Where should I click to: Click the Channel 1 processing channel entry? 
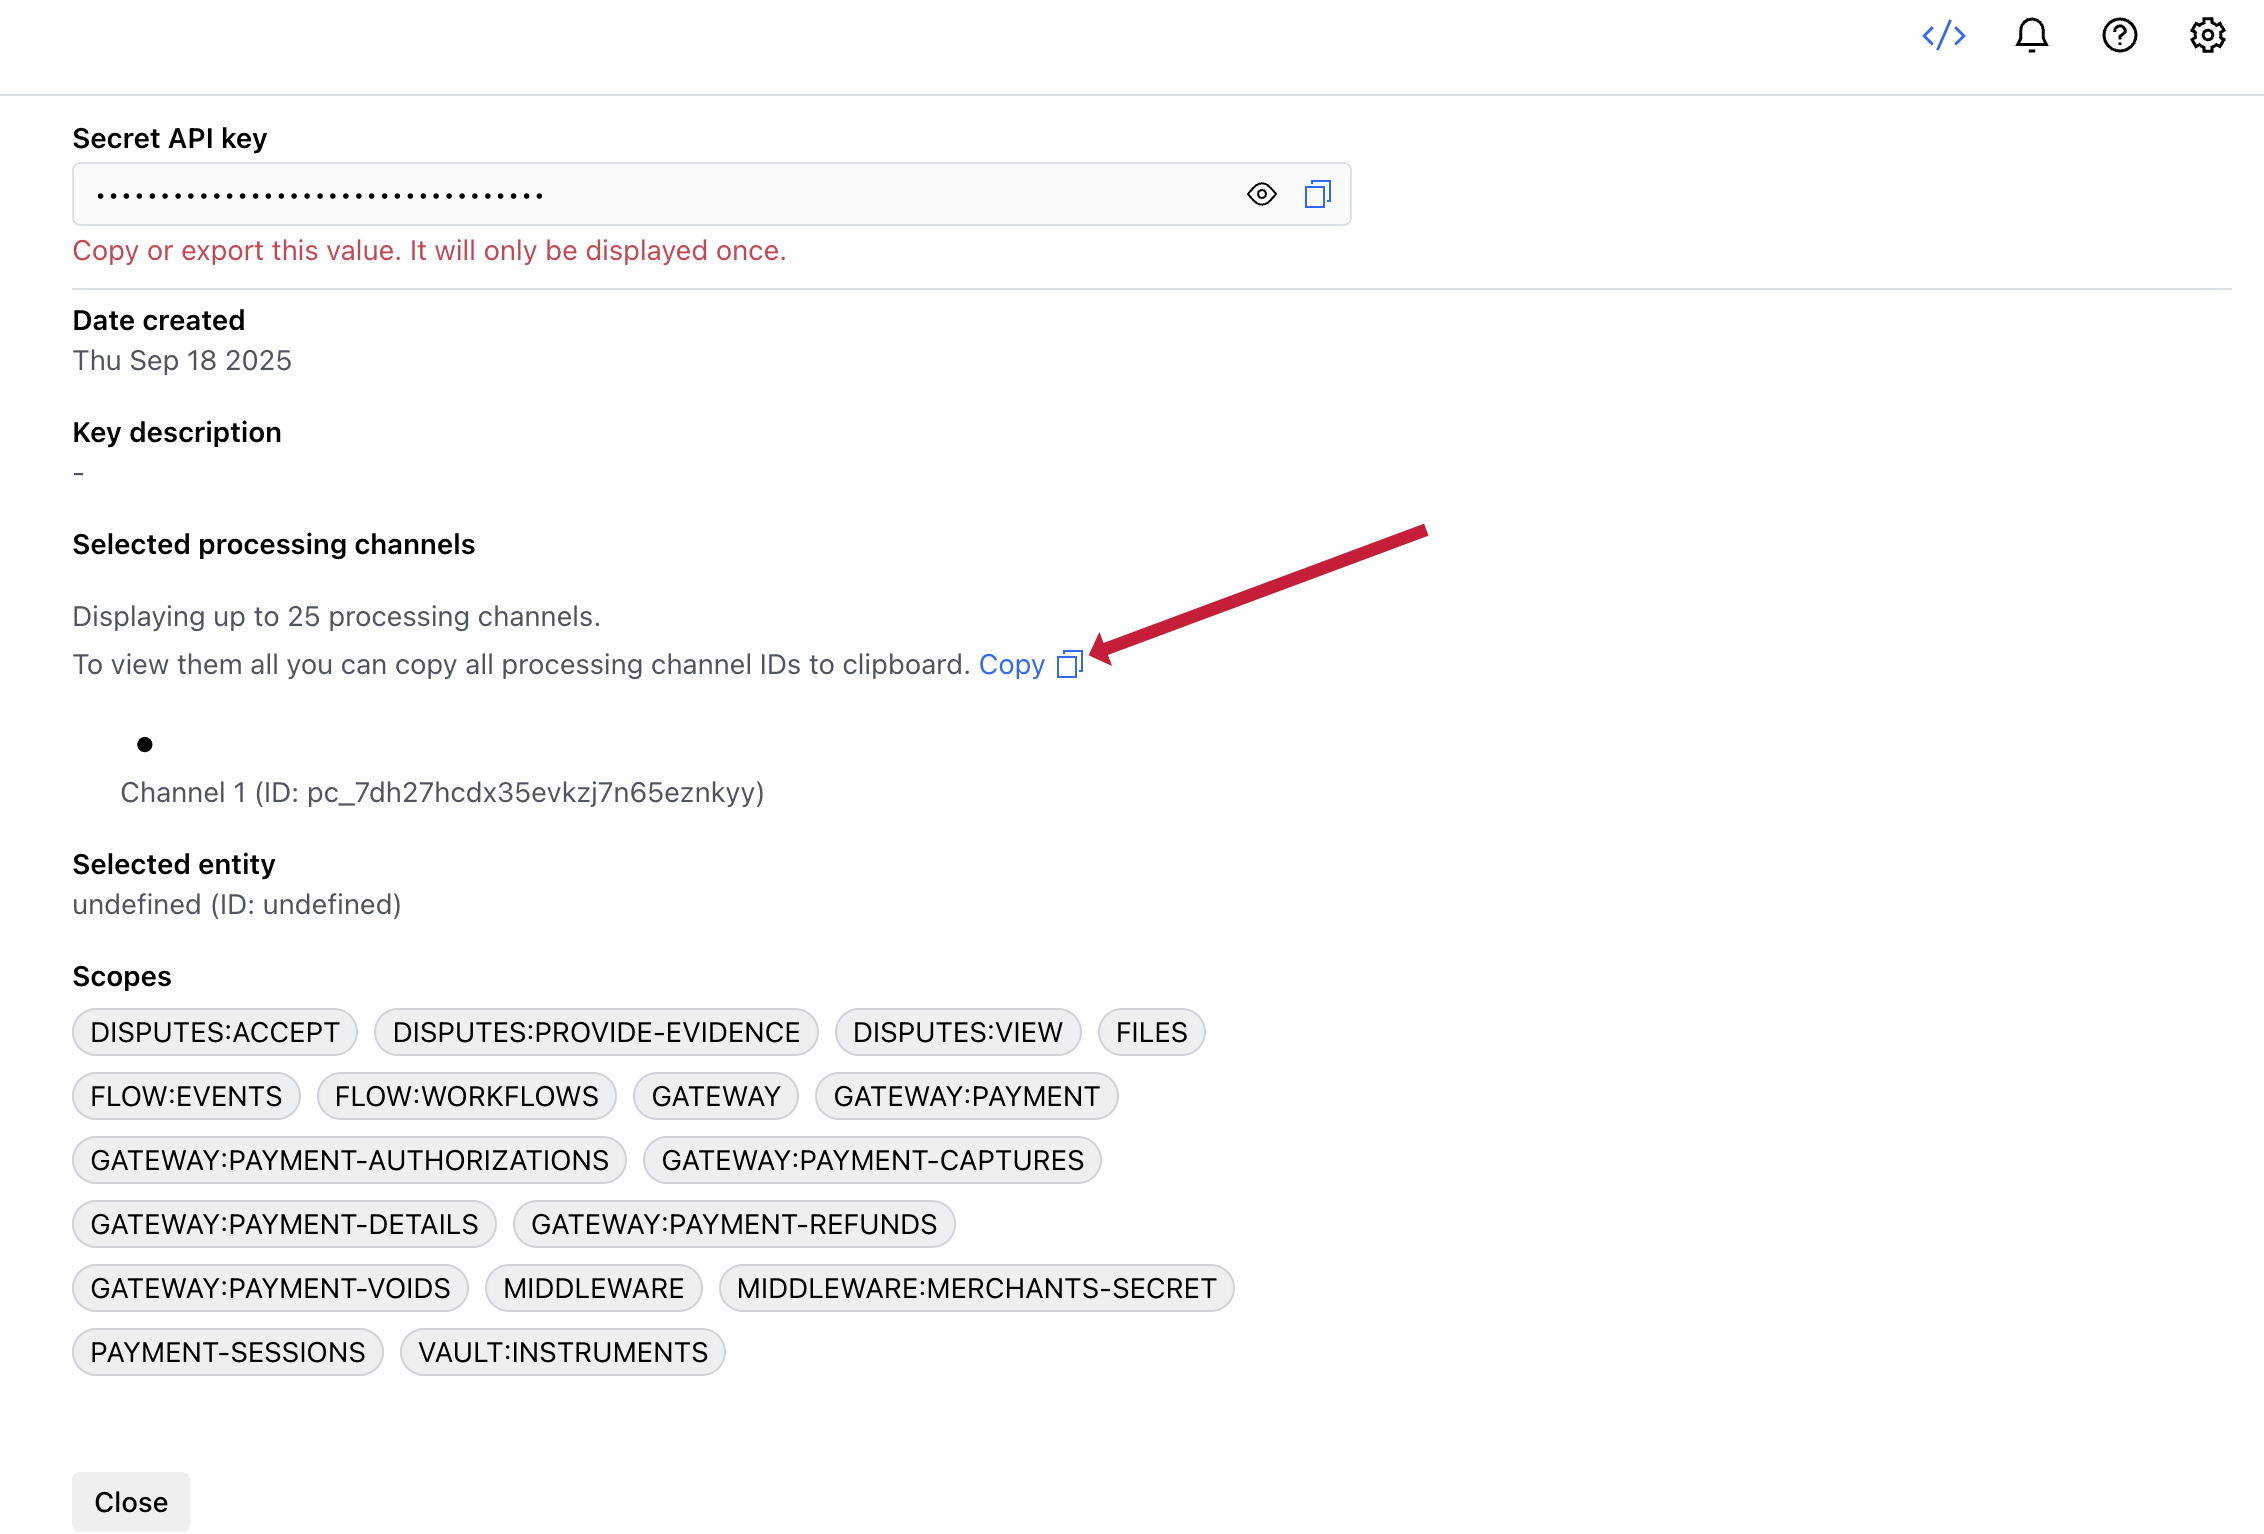pos(441,792)
